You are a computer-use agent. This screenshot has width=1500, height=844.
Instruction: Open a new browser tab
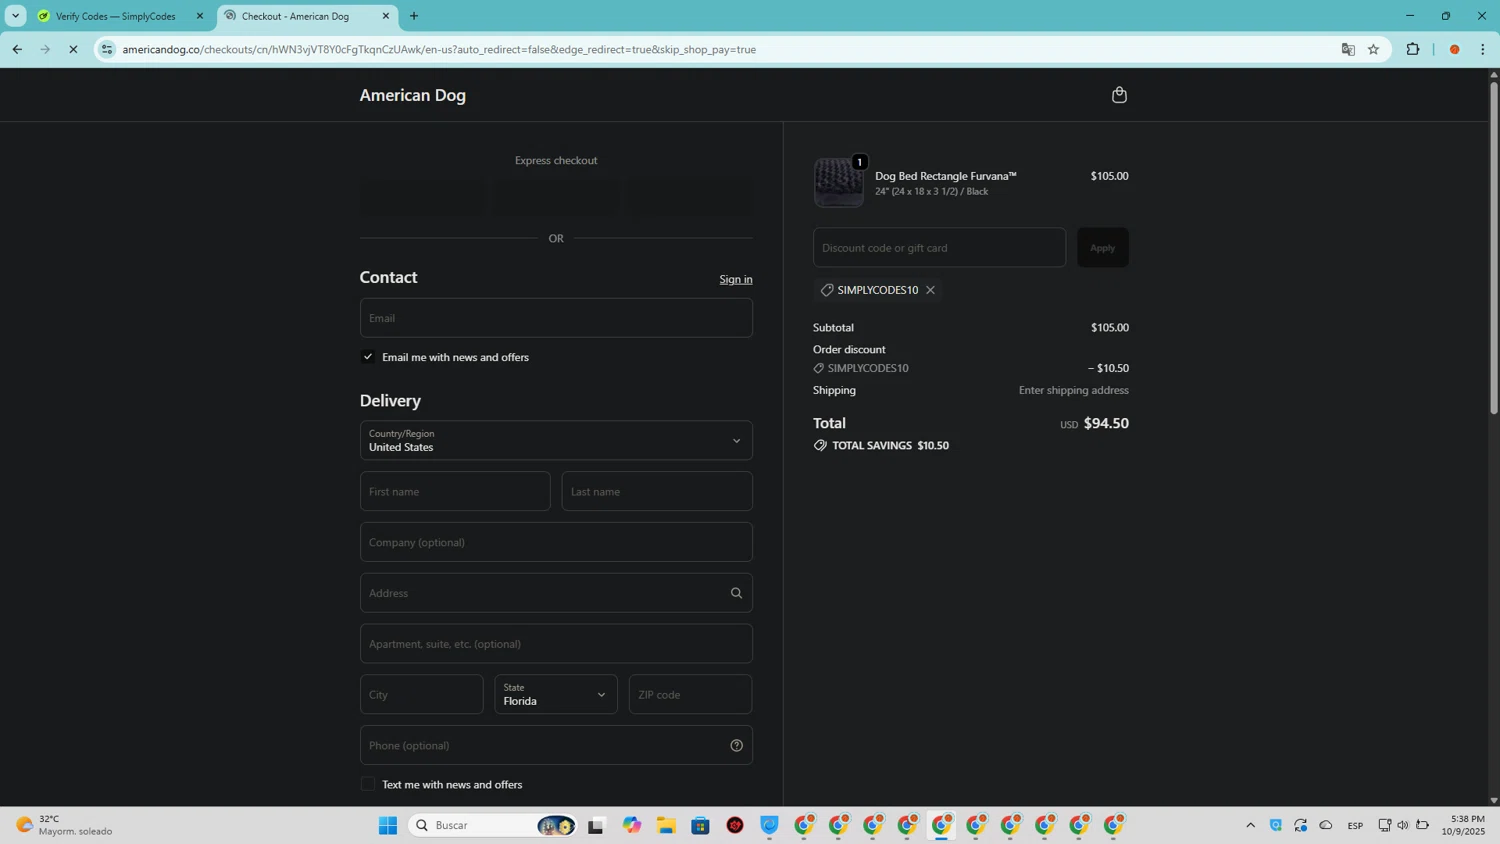click(414, 16)
